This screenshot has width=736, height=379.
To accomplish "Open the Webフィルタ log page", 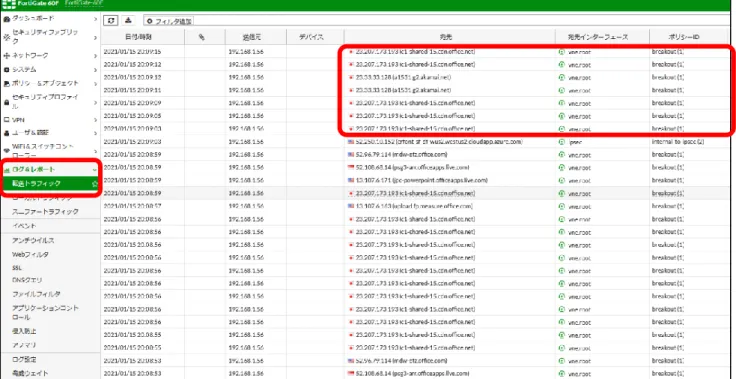I will click(x=31, y=255).
